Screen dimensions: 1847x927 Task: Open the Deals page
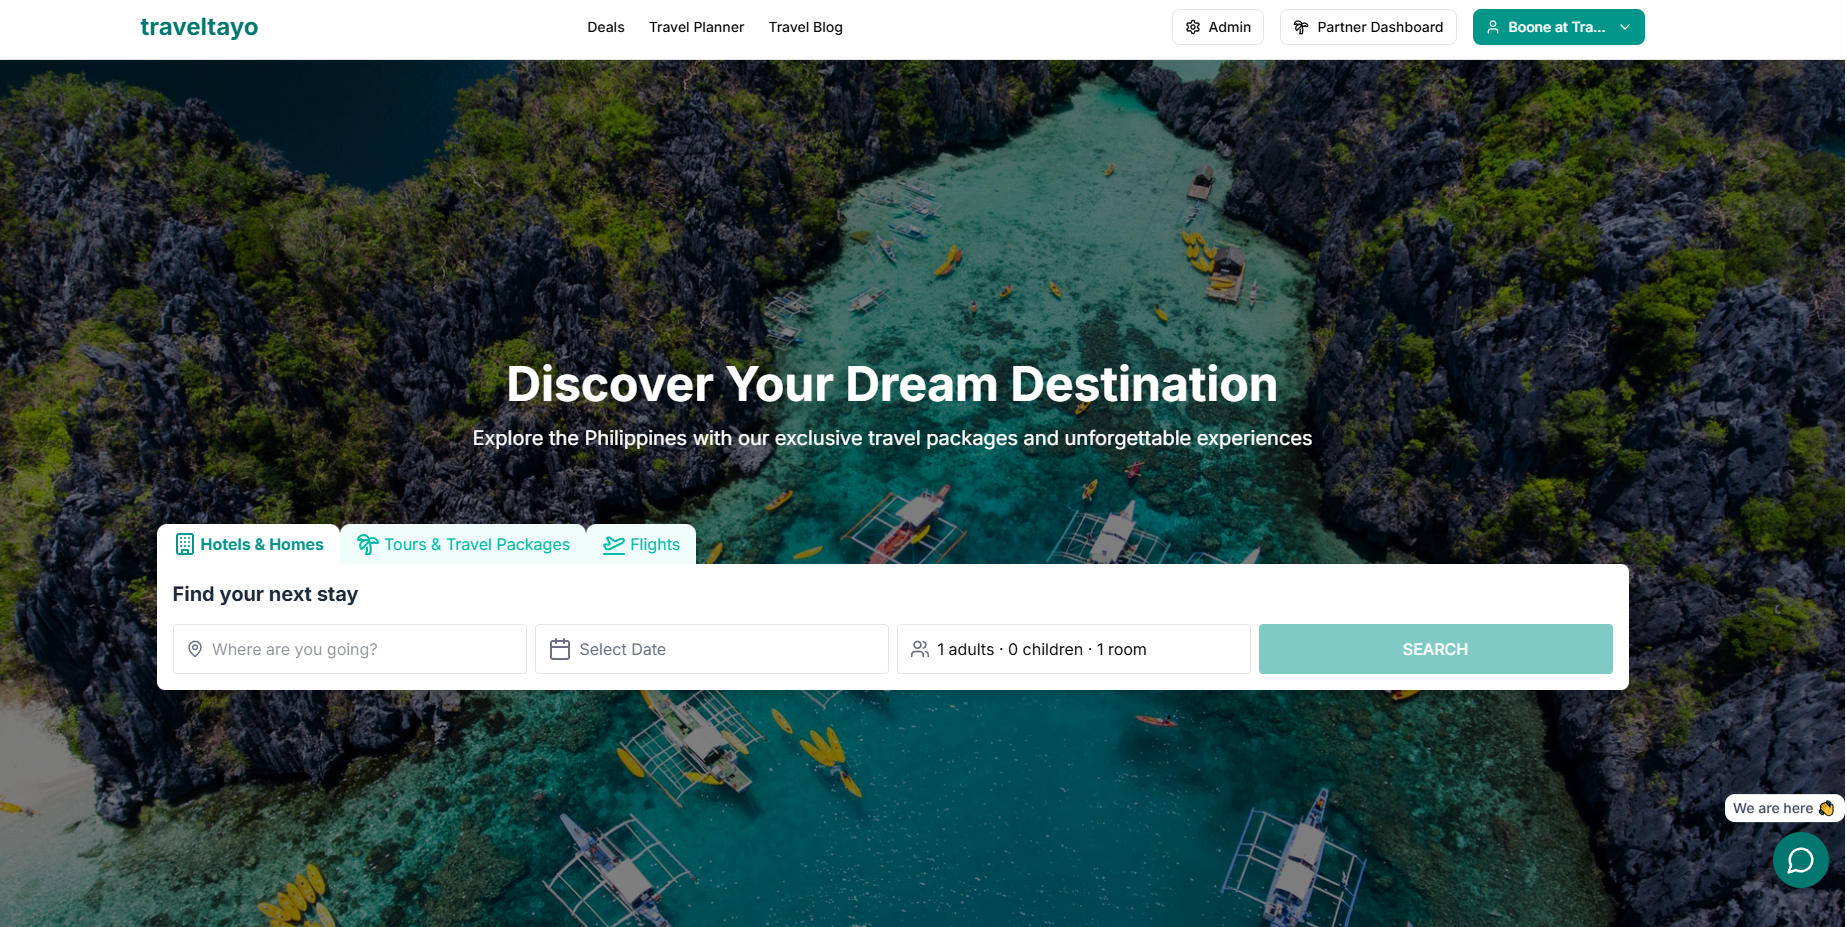point(605,27)
